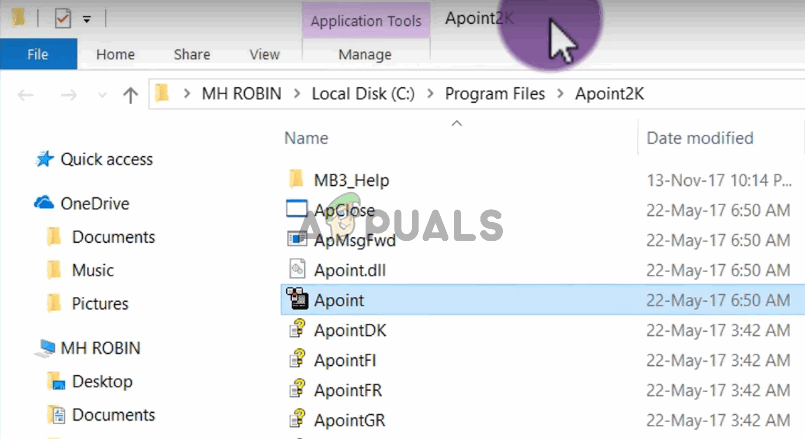The height and width of the screenshot is (439, 805).
Task: Click the Documents icon under MH ROBIN
Action: (56, 414)
